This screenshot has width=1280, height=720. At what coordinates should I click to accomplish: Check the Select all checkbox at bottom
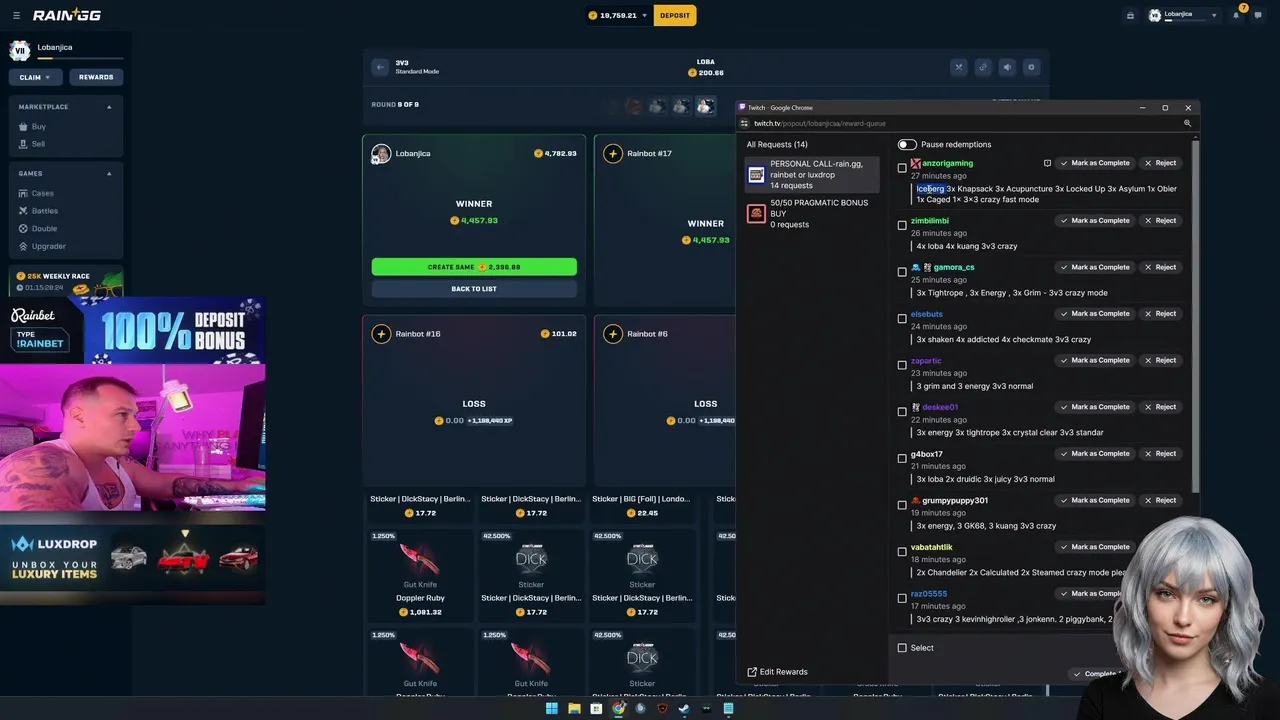coord(902,648)
